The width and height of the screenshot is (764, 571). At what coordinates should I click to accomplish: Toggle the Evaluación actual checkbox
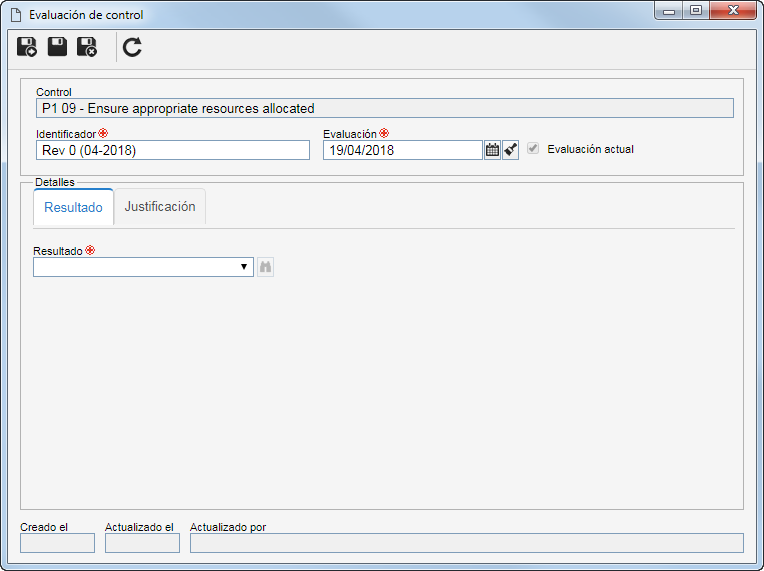tap(533, 149)
